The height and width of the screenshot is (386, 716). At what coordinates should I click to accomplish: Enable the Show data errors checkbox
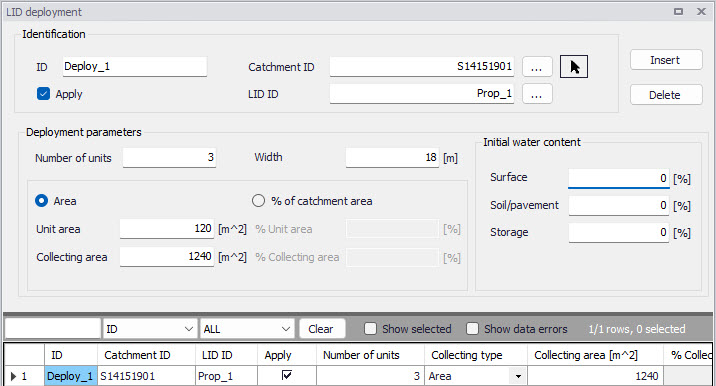pyautogui.click(x=472, y=328)
